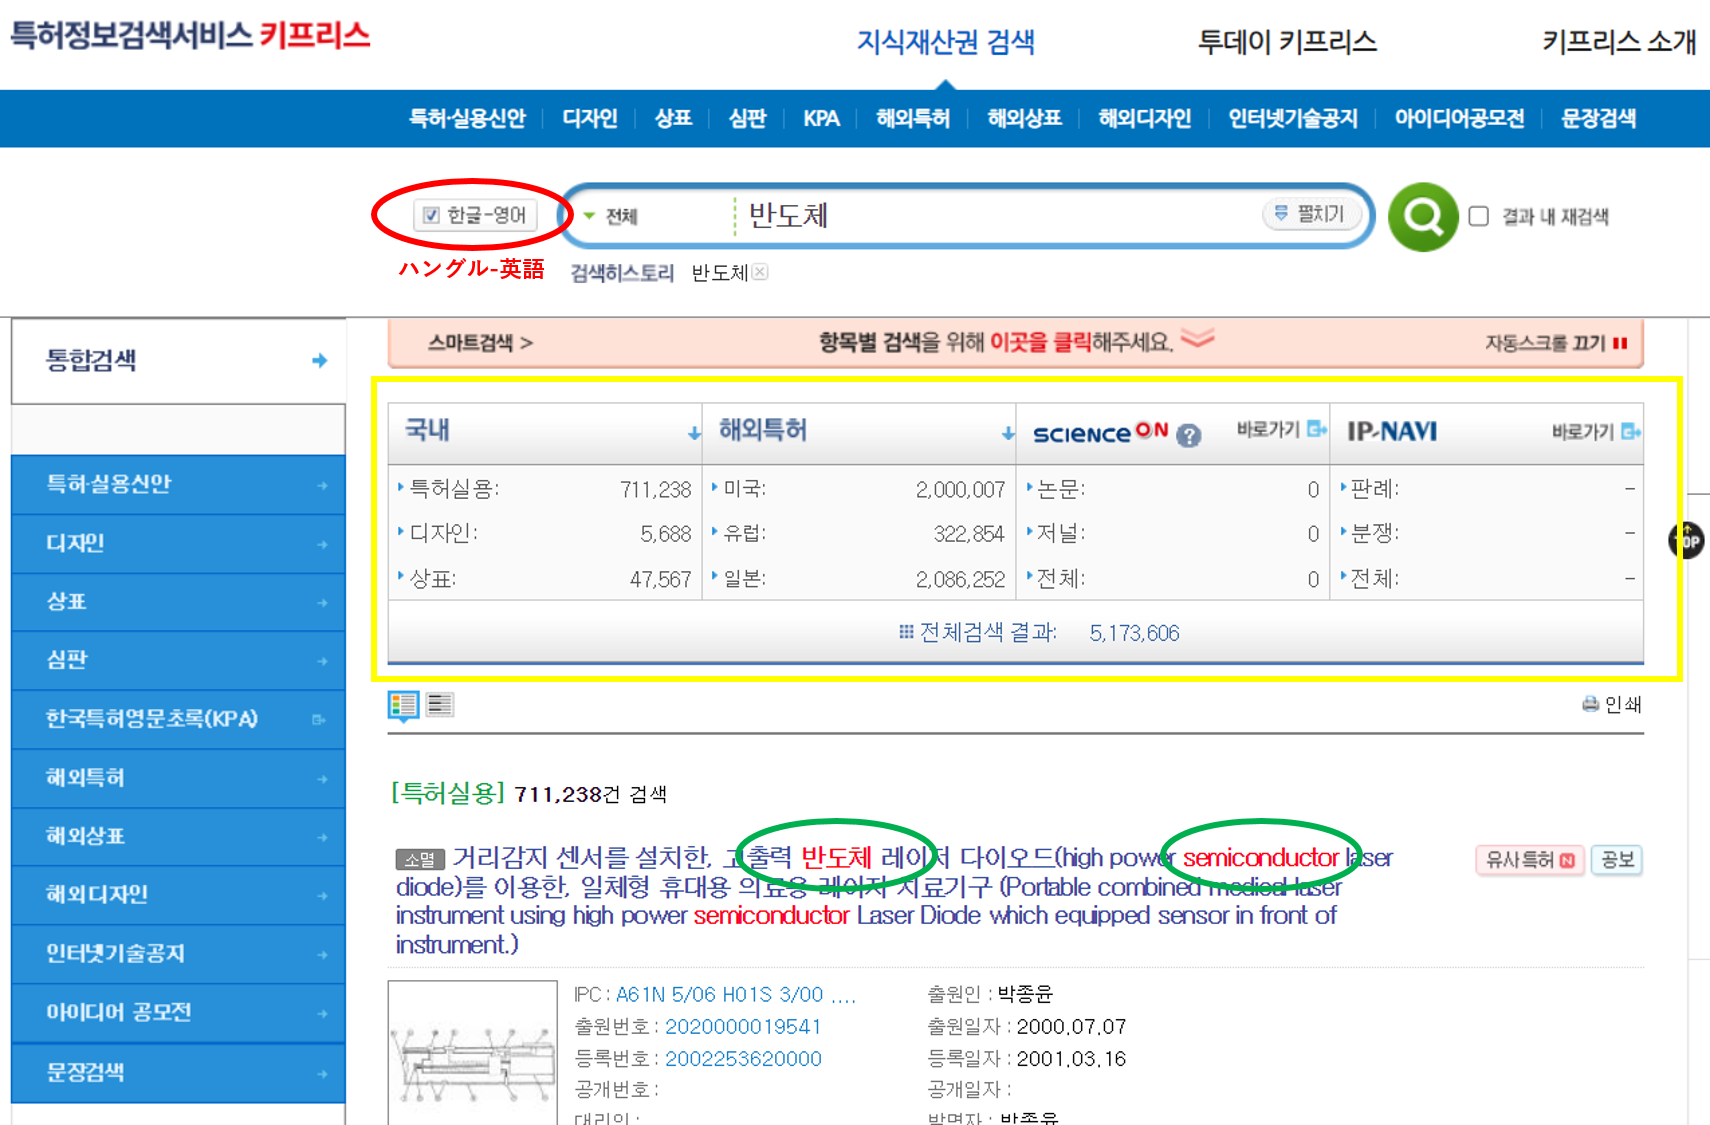Open sidebar 아이디어 공모전 item
The width and height of the screenshot is (1710, 1125).
(x=178, y=1013)
